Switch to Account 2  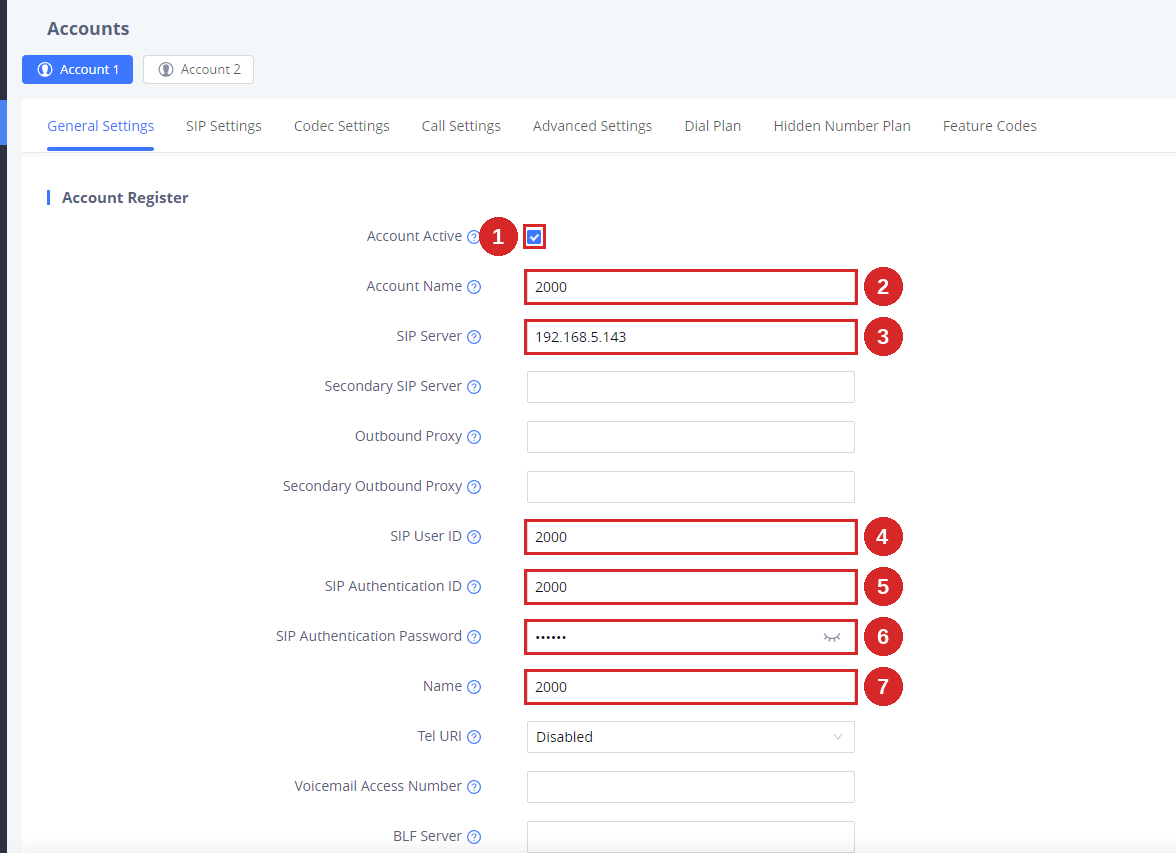point(198,69)
